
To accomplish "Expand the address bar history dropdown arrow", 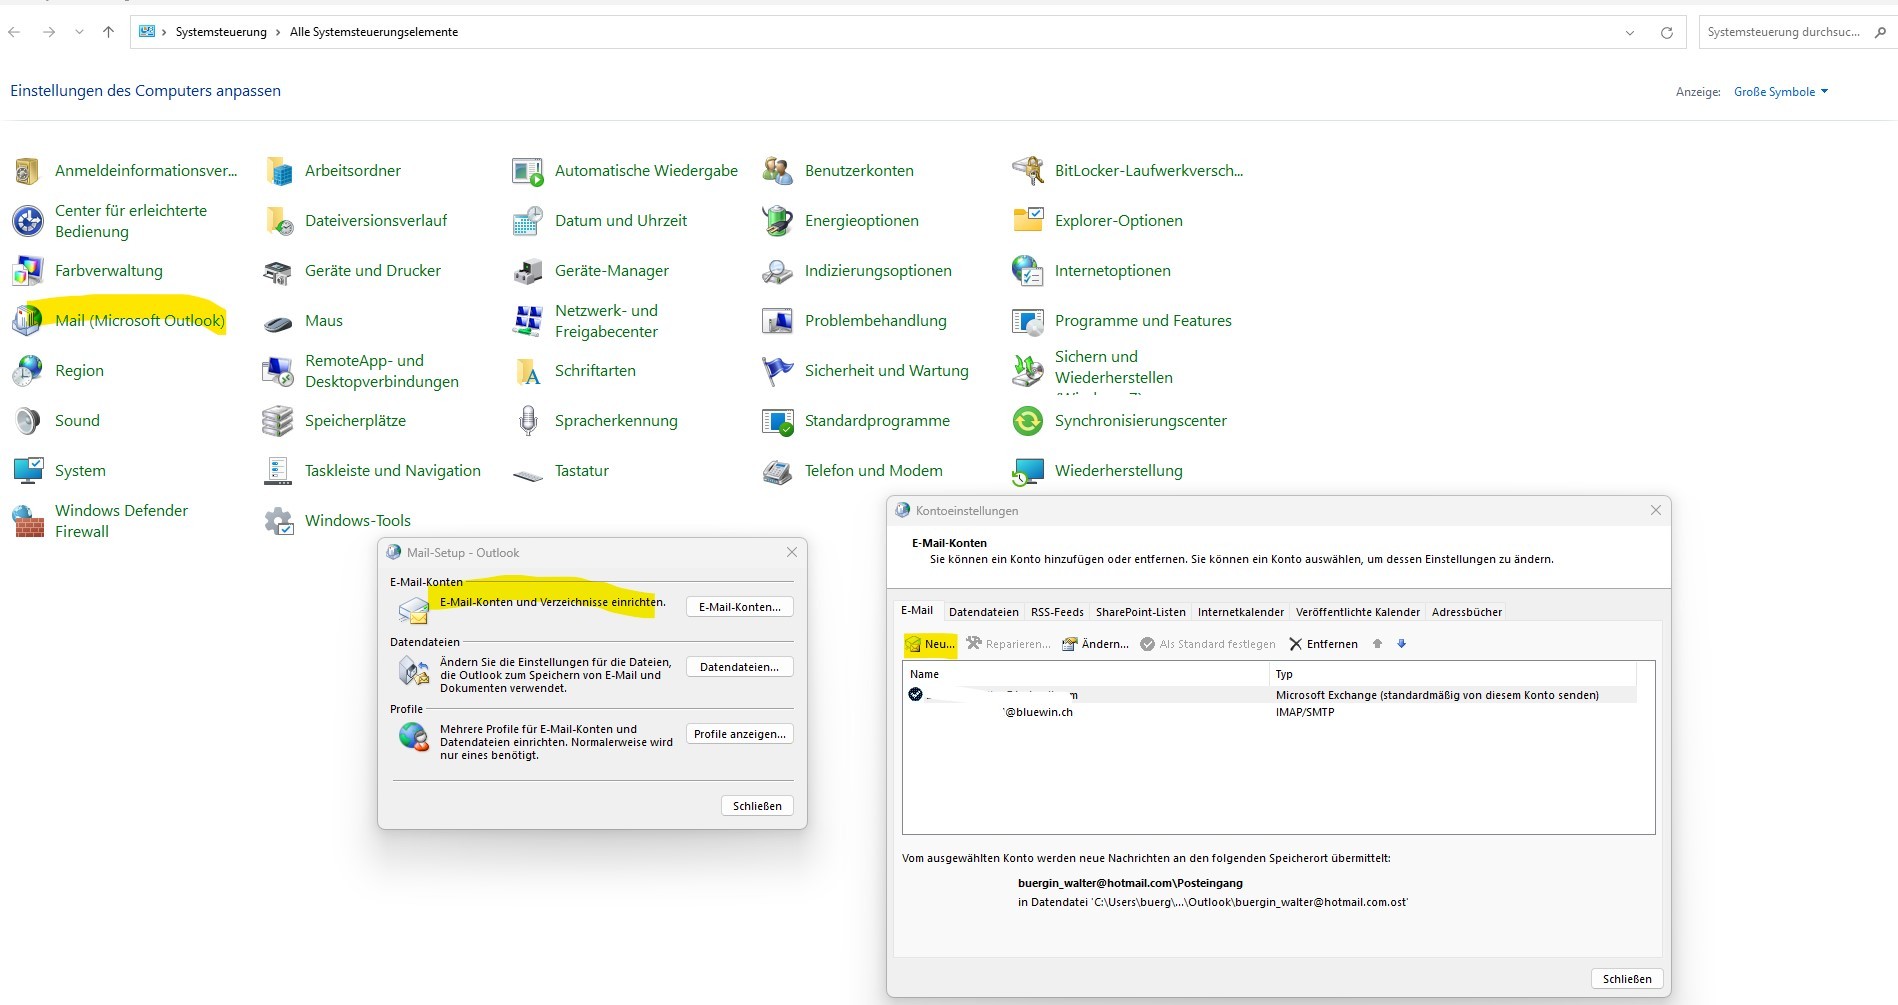I will (x=1630, y=33).
